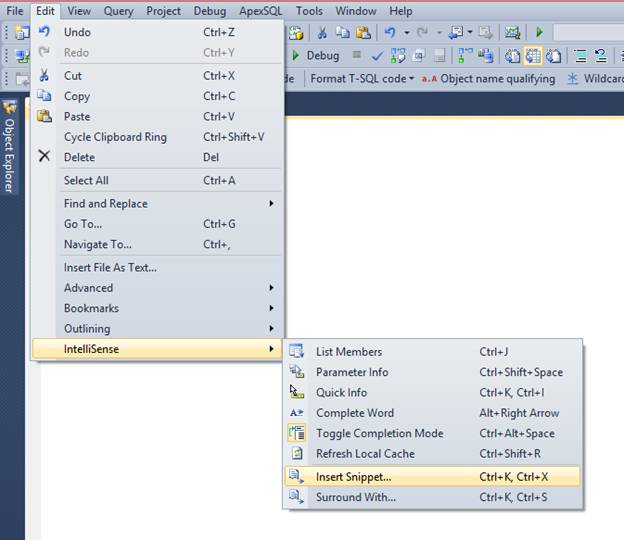This screenshot has height=540, width=624.
Task: Choose Parameter Info submenu item
Action: coord(433,372)
